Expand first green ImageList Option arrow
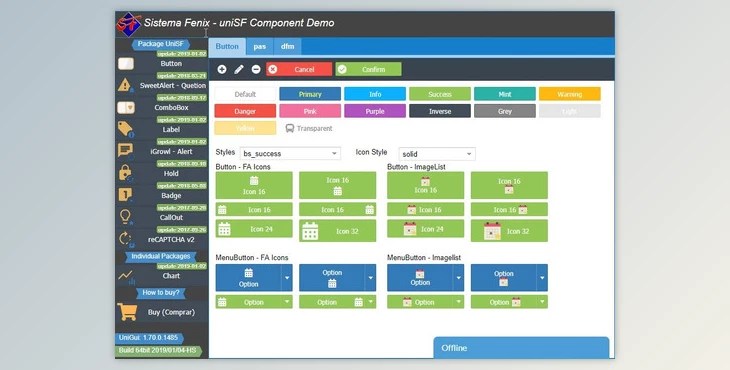 pos(459,302)
